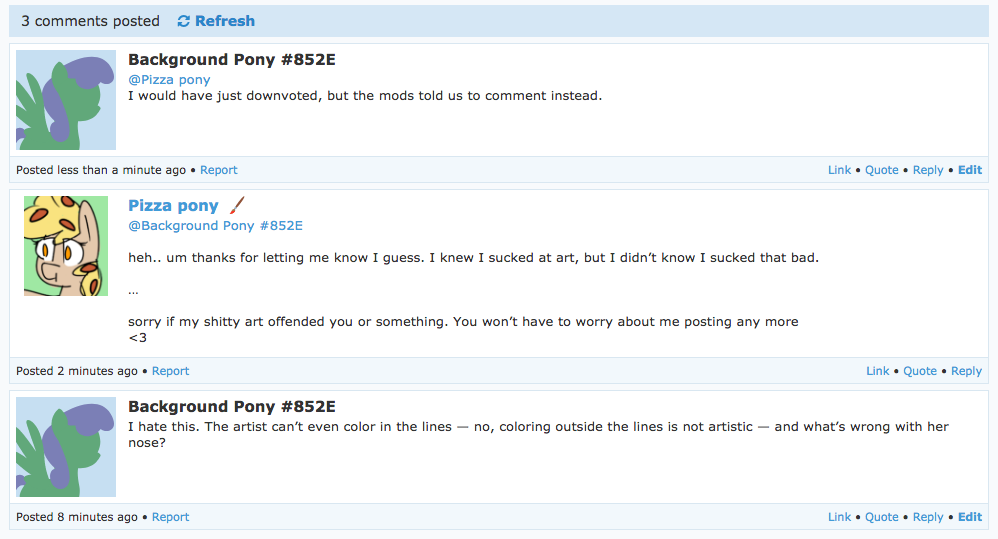Screen dimensions: 998x539
Task: Click the bottom Background Pony avatar image
Action: tap(66, 447)
